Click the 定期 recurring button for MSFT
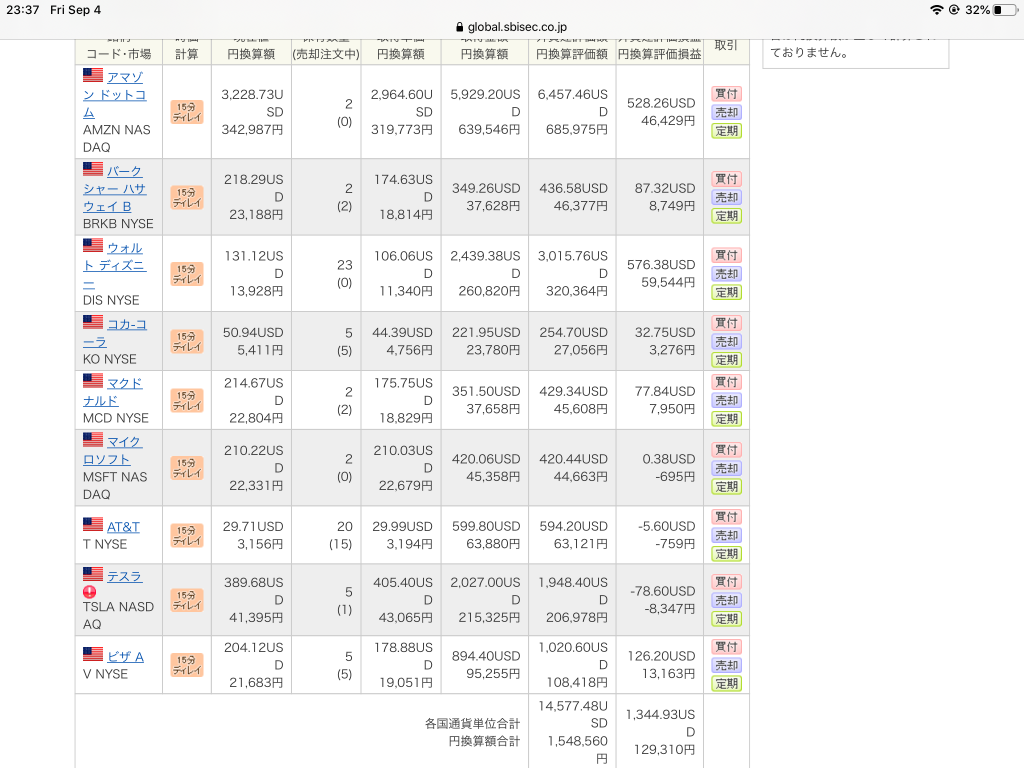1024x768 pixels. (x=726, y=487)
